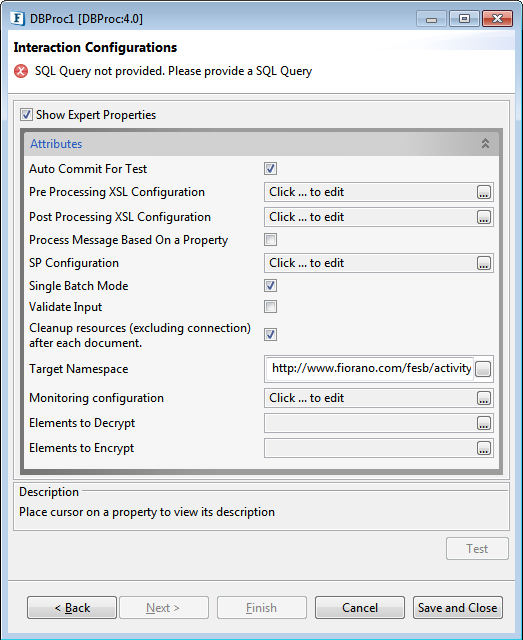Toggle Cleanup resources after each document checkbox
The width and height of the screenshot is (523, 640).
tap(270, 335)
